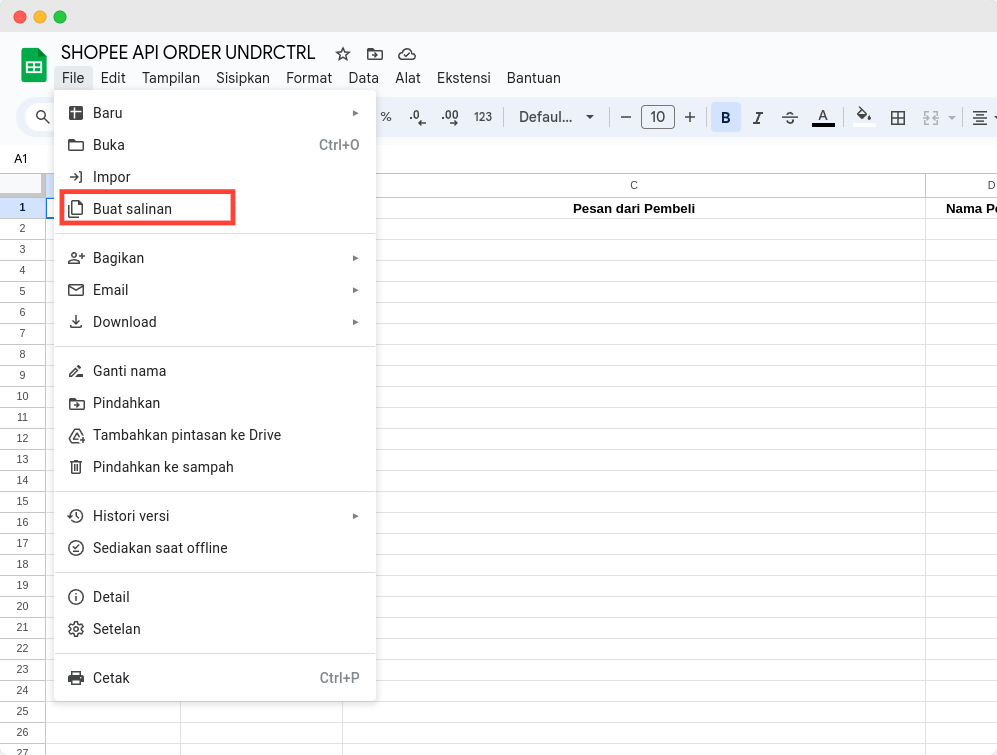This screenshot has width=997, height=755.
Task: Open the Default font dropdown
Action: point(556,117)
